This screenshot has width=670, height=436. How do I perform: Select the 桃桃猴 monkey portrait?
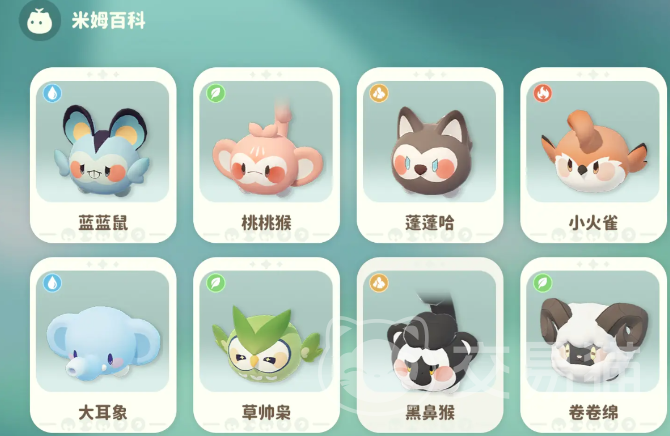tap(266, 141)
